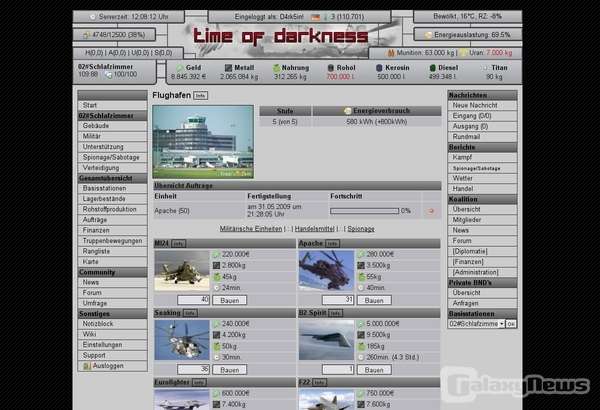
Task: Open Karte menu item
Action: pyautogui.click(x=112, y=262)
